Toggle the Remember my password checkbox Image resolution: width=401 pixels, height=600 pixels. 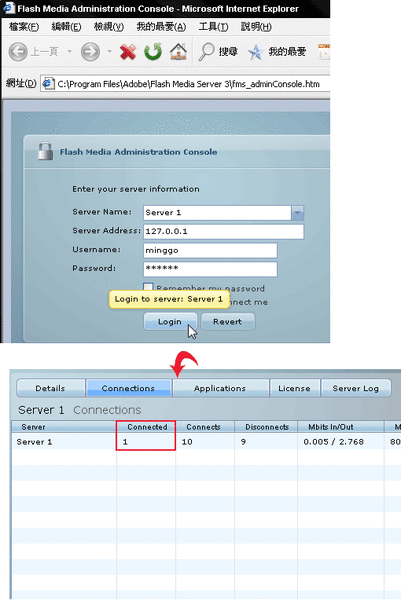tap(148, 287)
